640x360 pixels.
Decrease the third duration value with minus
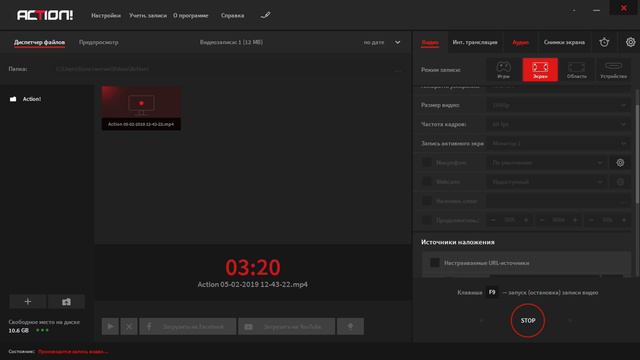pos(591,220)
